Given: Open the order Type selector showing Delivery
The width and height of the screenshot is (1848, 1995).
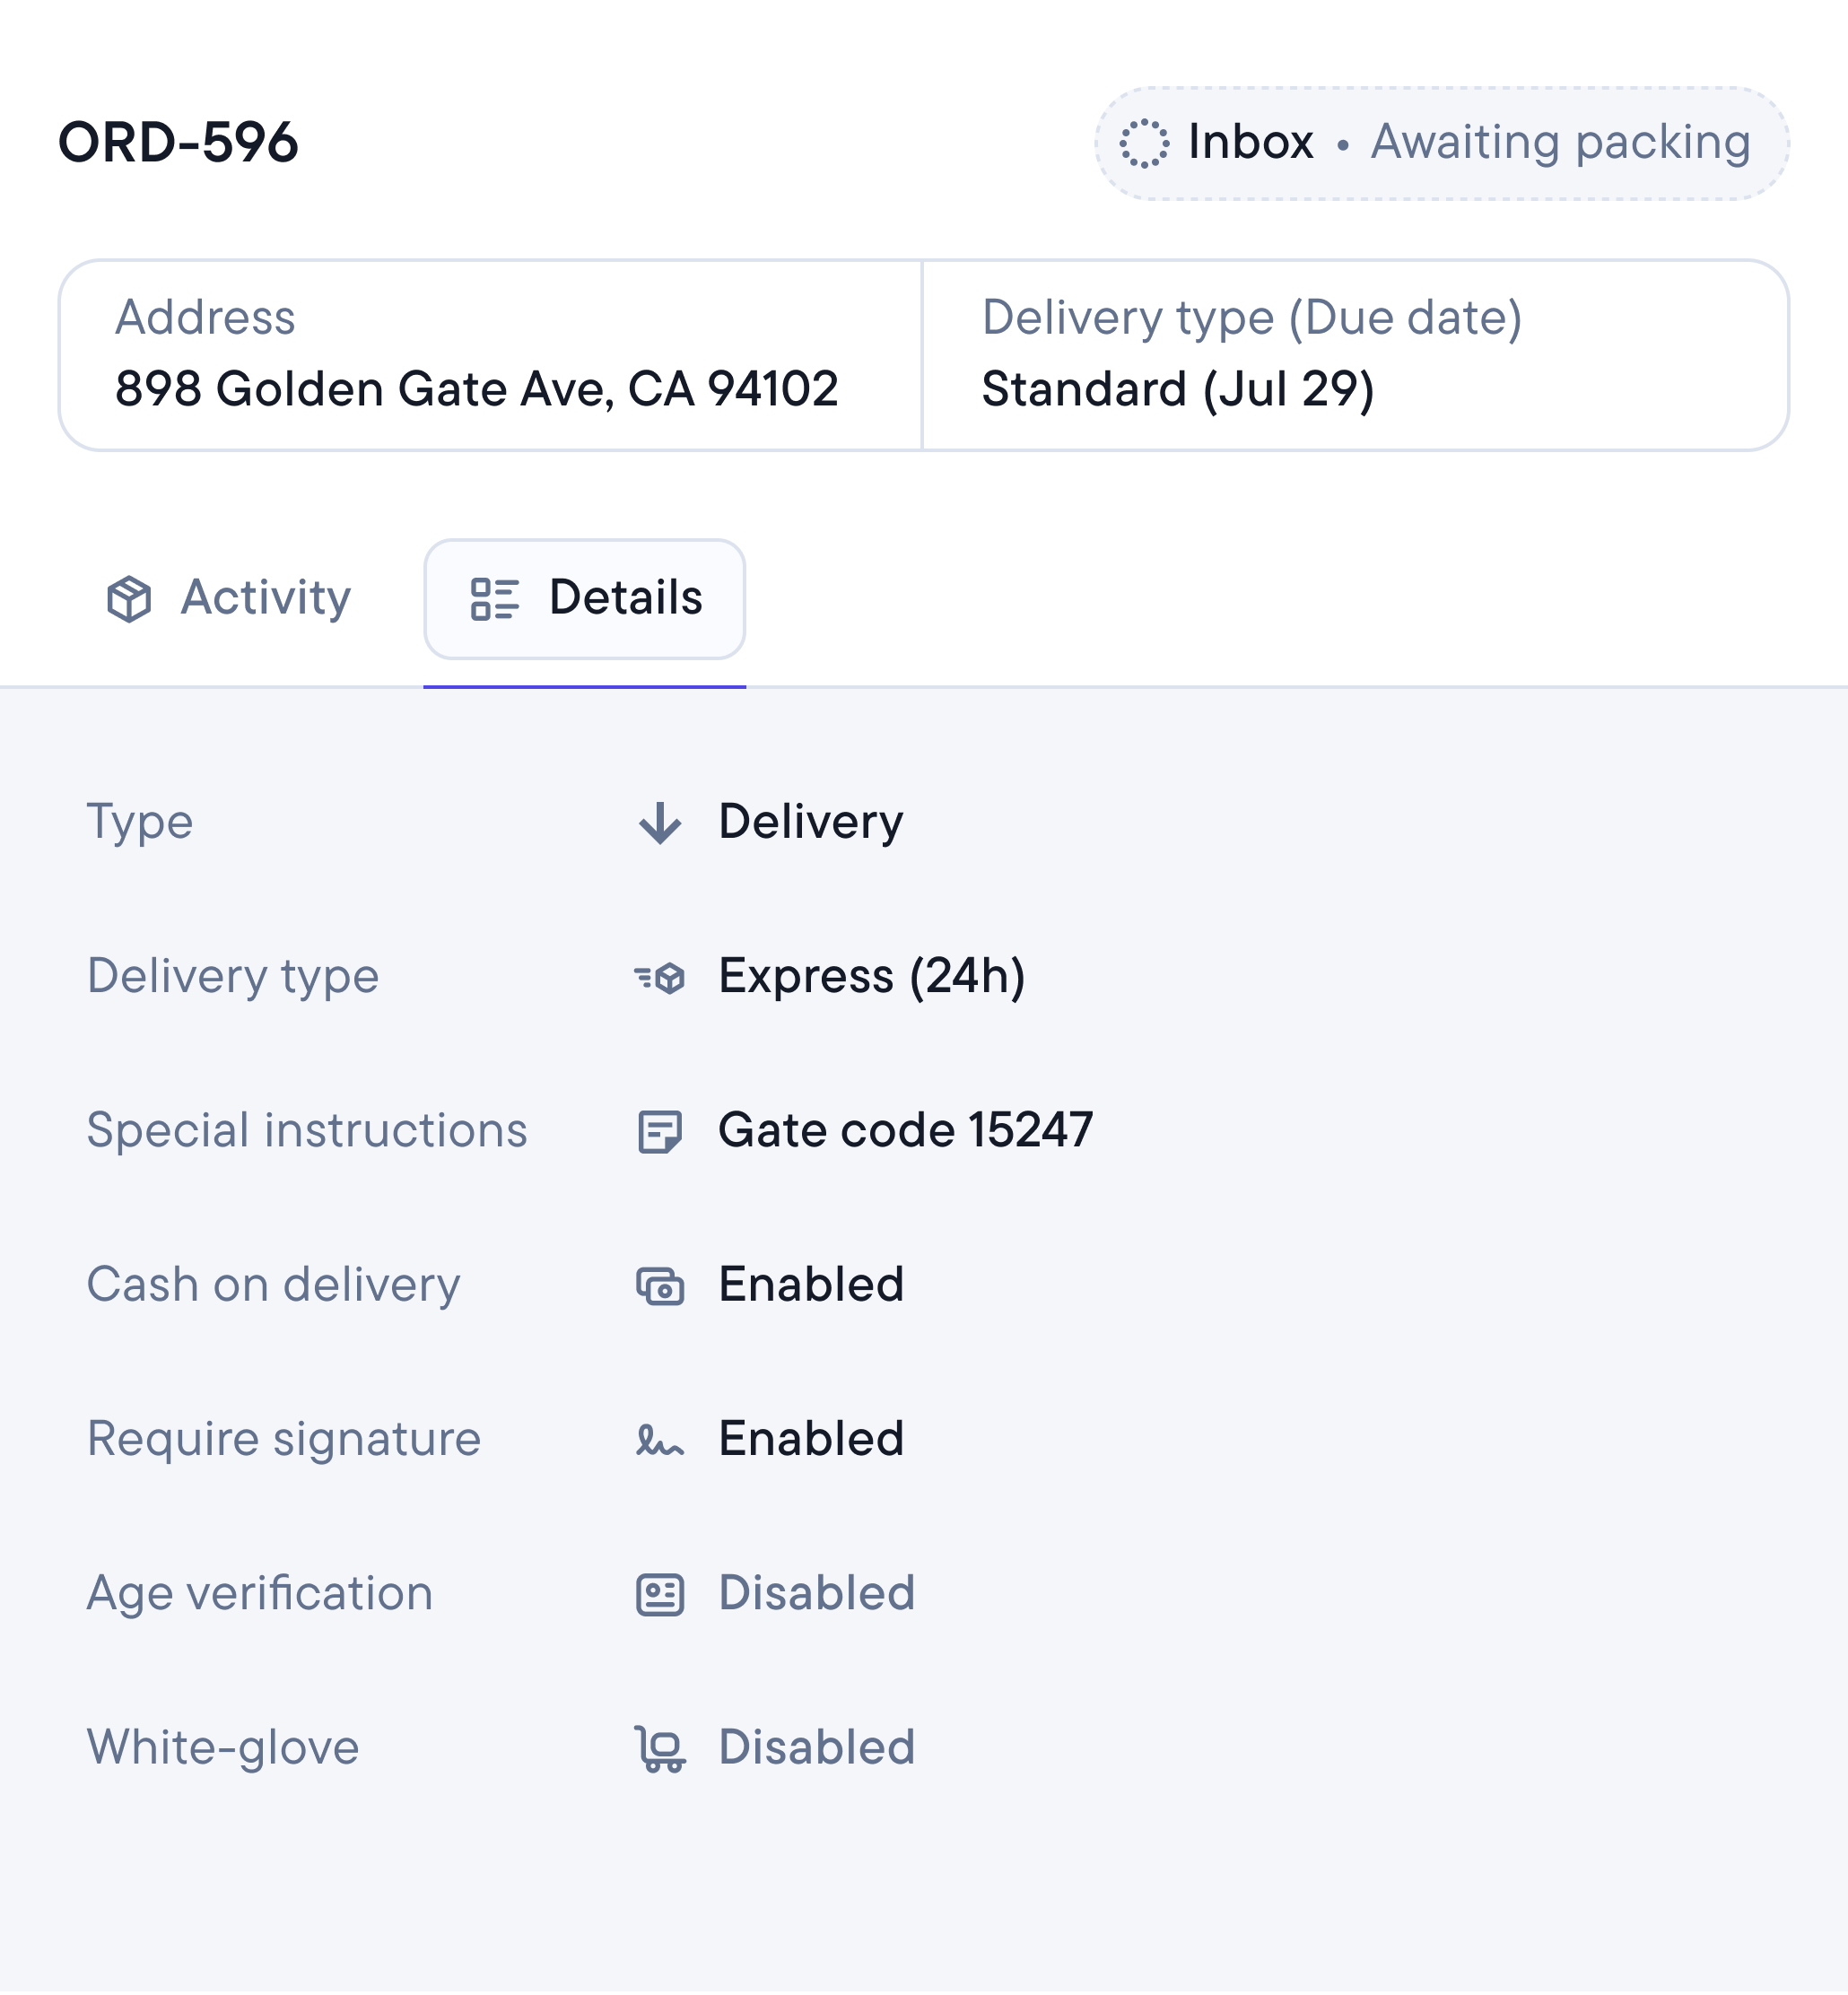Looking at the screenshot, I should (810, 822).
